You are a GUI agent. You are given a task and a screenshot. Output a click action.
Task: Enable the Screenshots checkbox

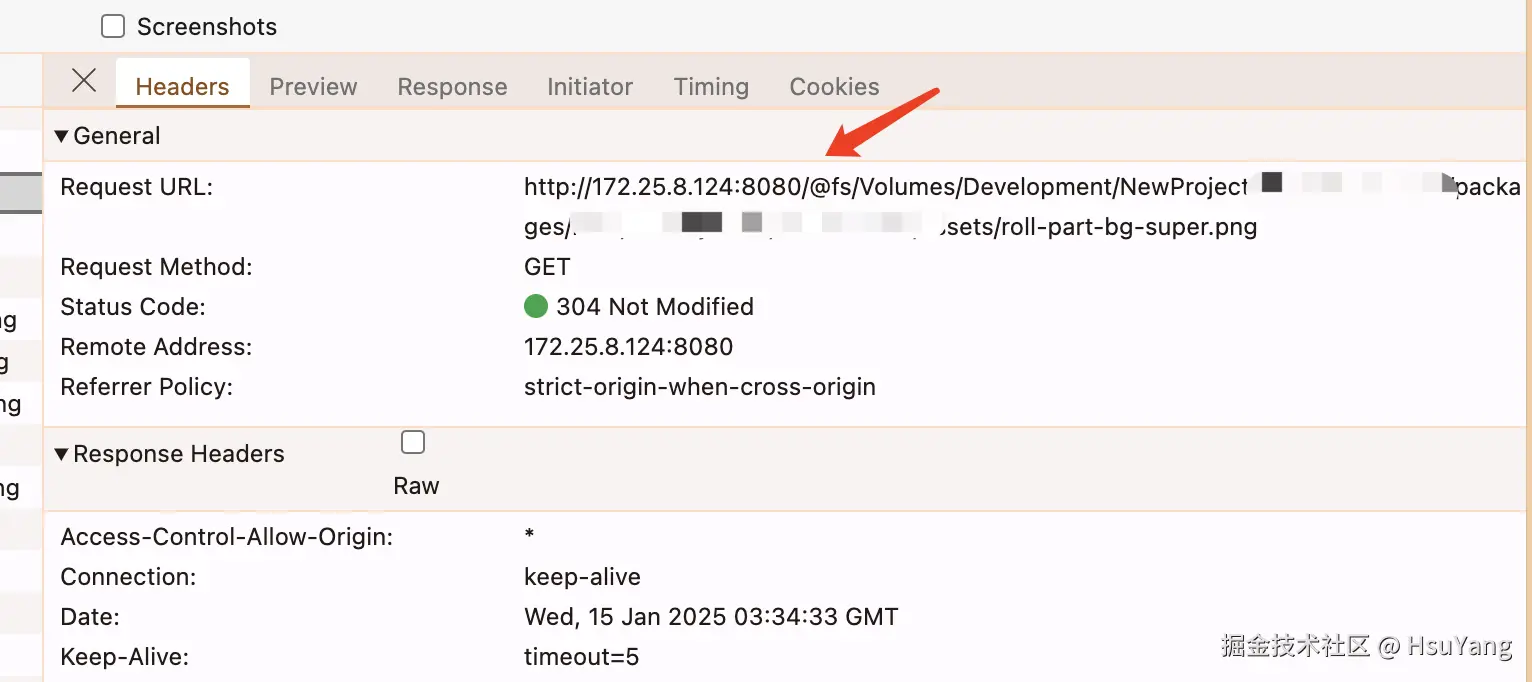[114, 26]
